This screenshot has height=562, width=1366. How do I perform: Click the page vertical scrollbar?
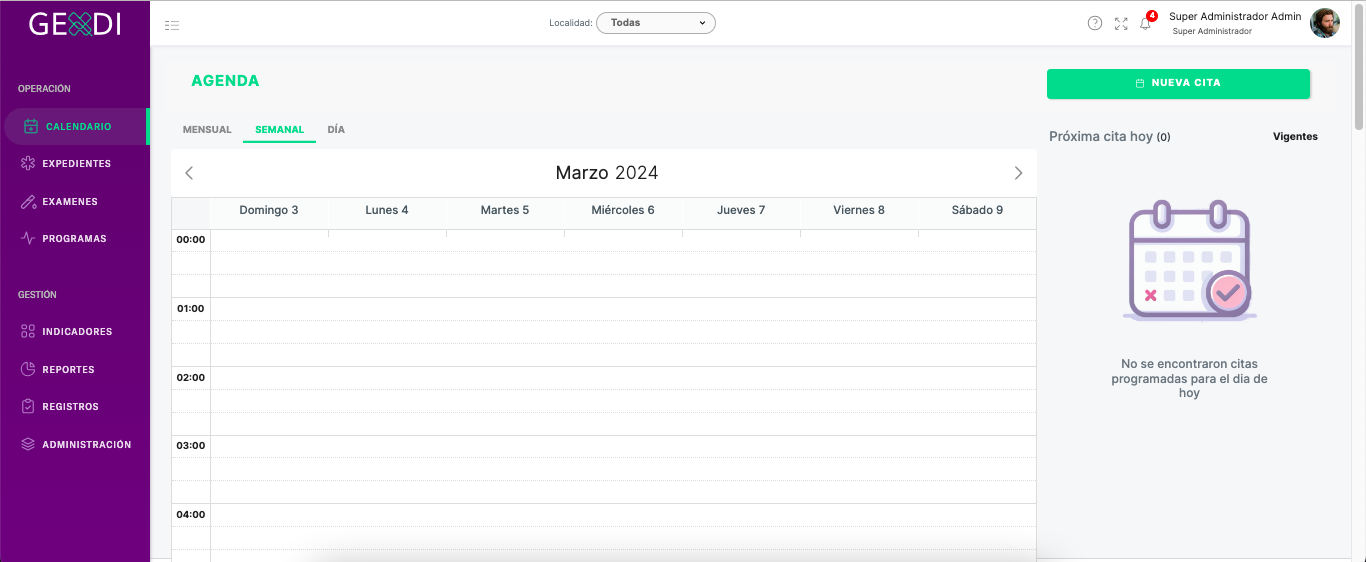point(1359,67)
